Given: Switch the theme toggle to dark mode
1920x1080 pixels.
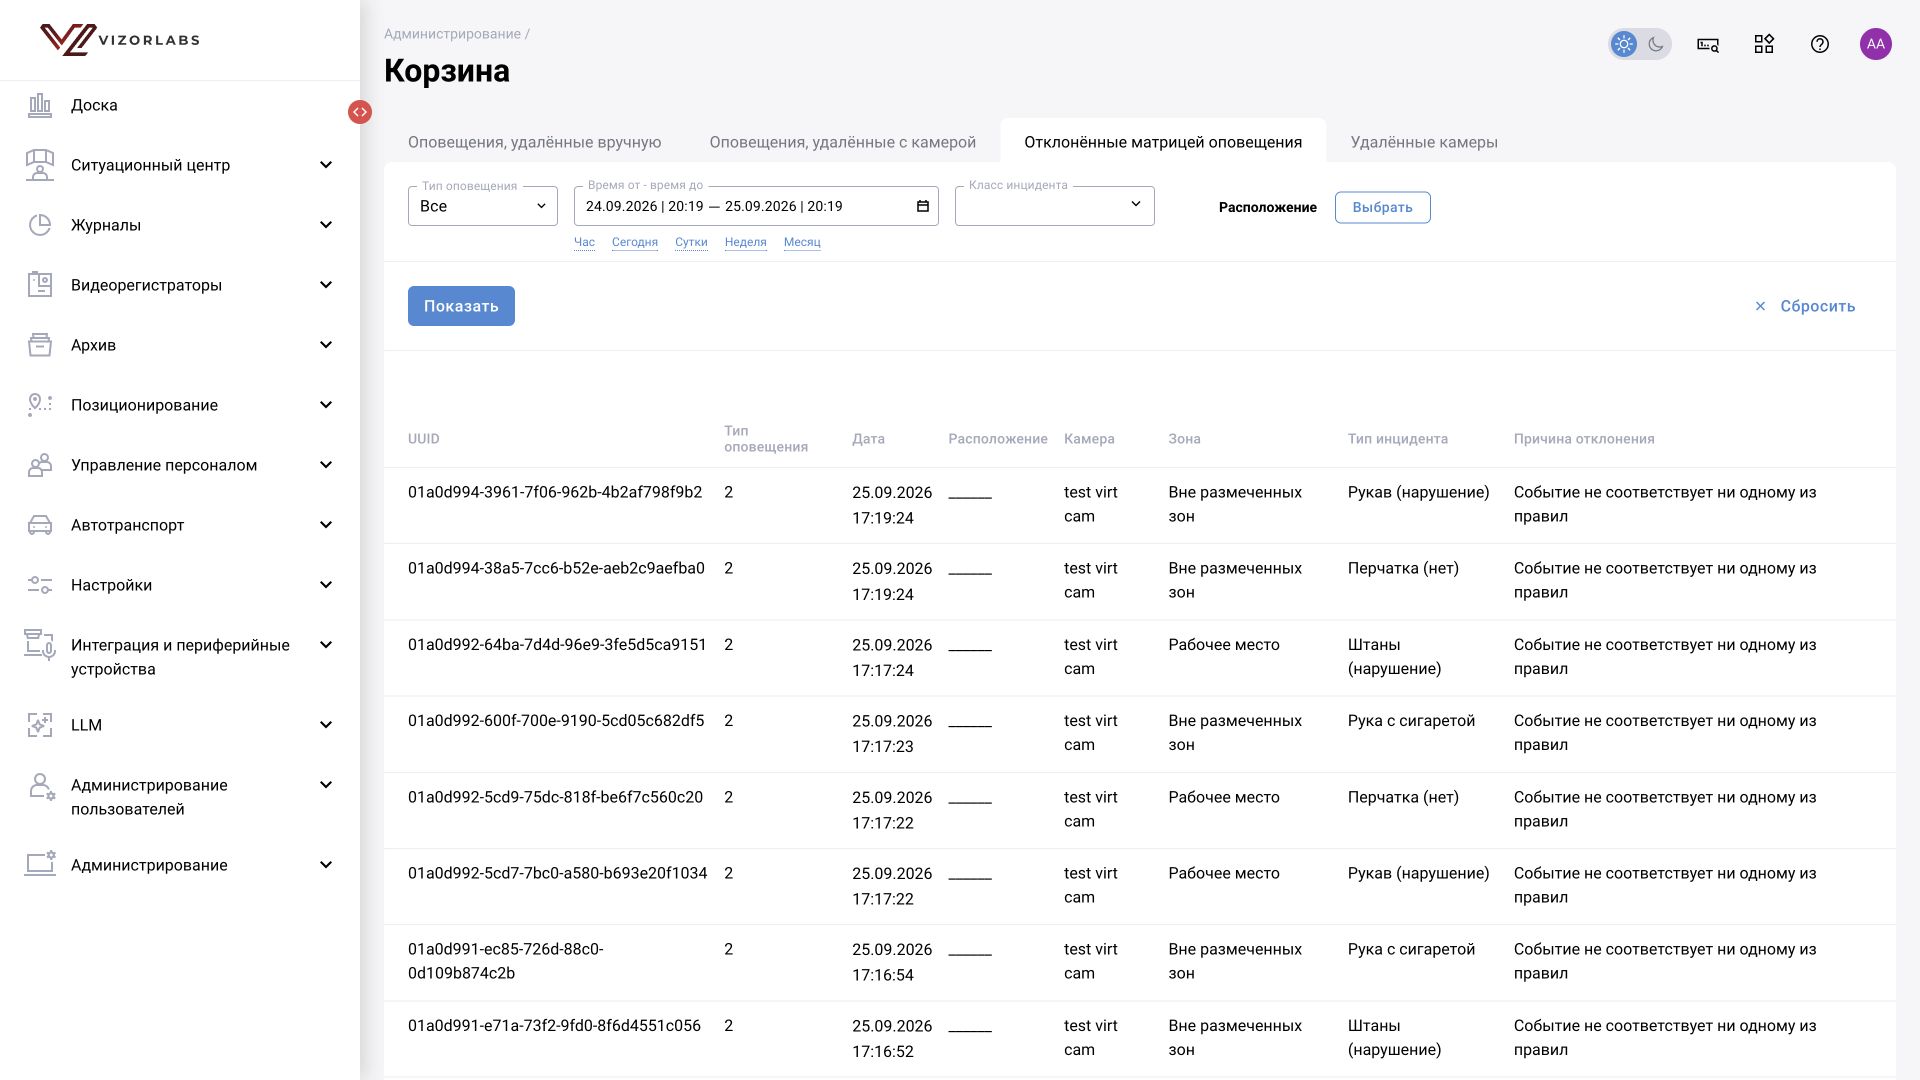Looking at the screenshot, I should tap(1656, 44).
